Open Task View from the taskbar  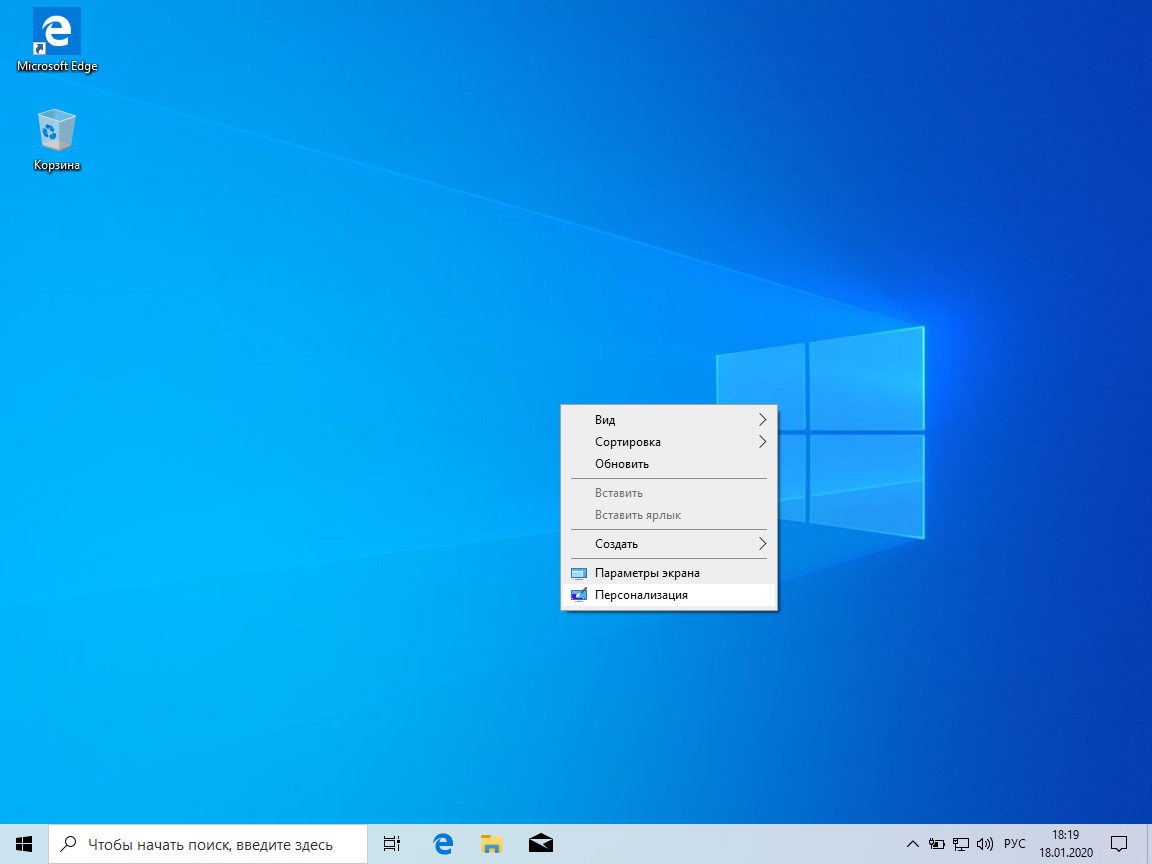(392, 844)
